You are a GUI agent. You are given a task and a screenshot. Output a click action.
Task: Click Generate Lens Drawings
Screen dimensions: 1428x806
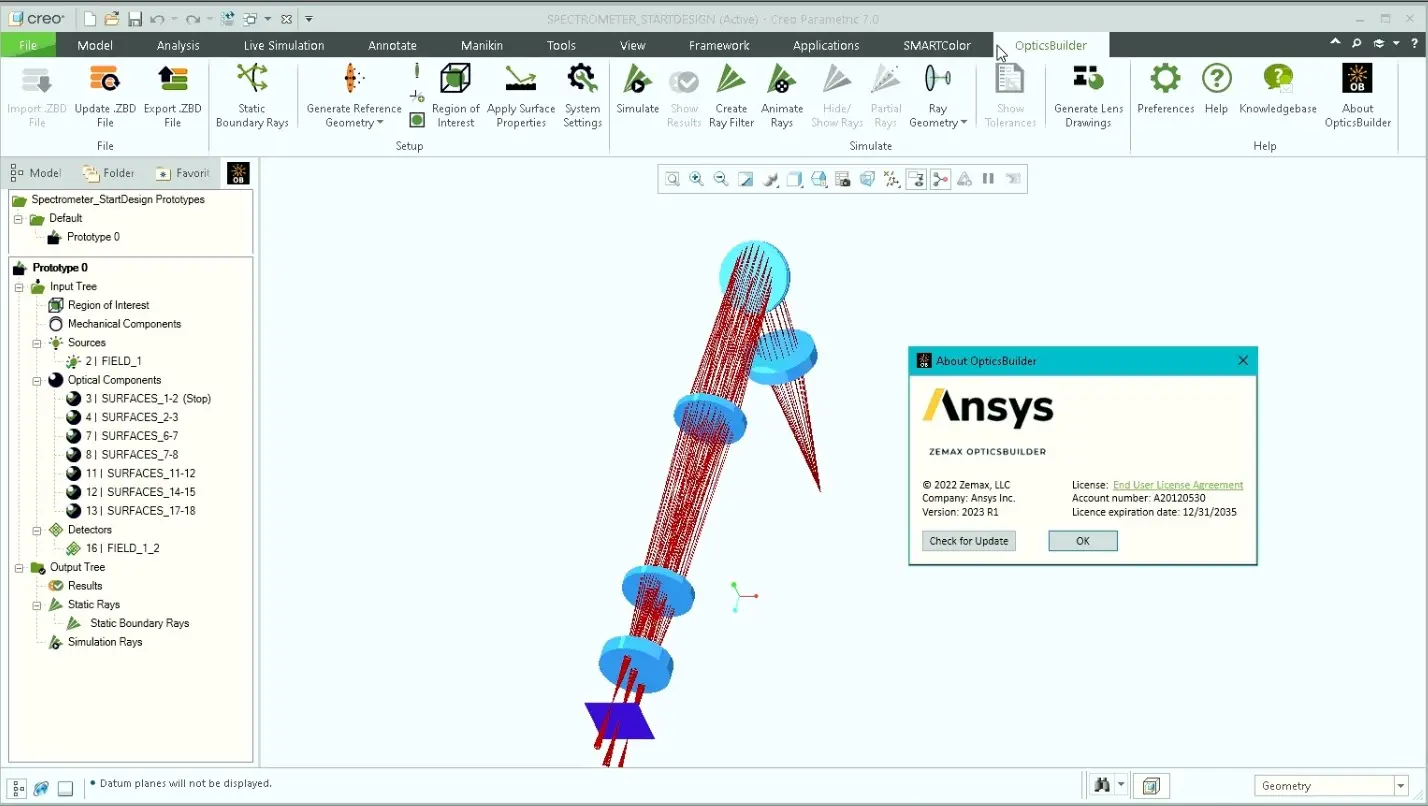(x=1088, y=96)
